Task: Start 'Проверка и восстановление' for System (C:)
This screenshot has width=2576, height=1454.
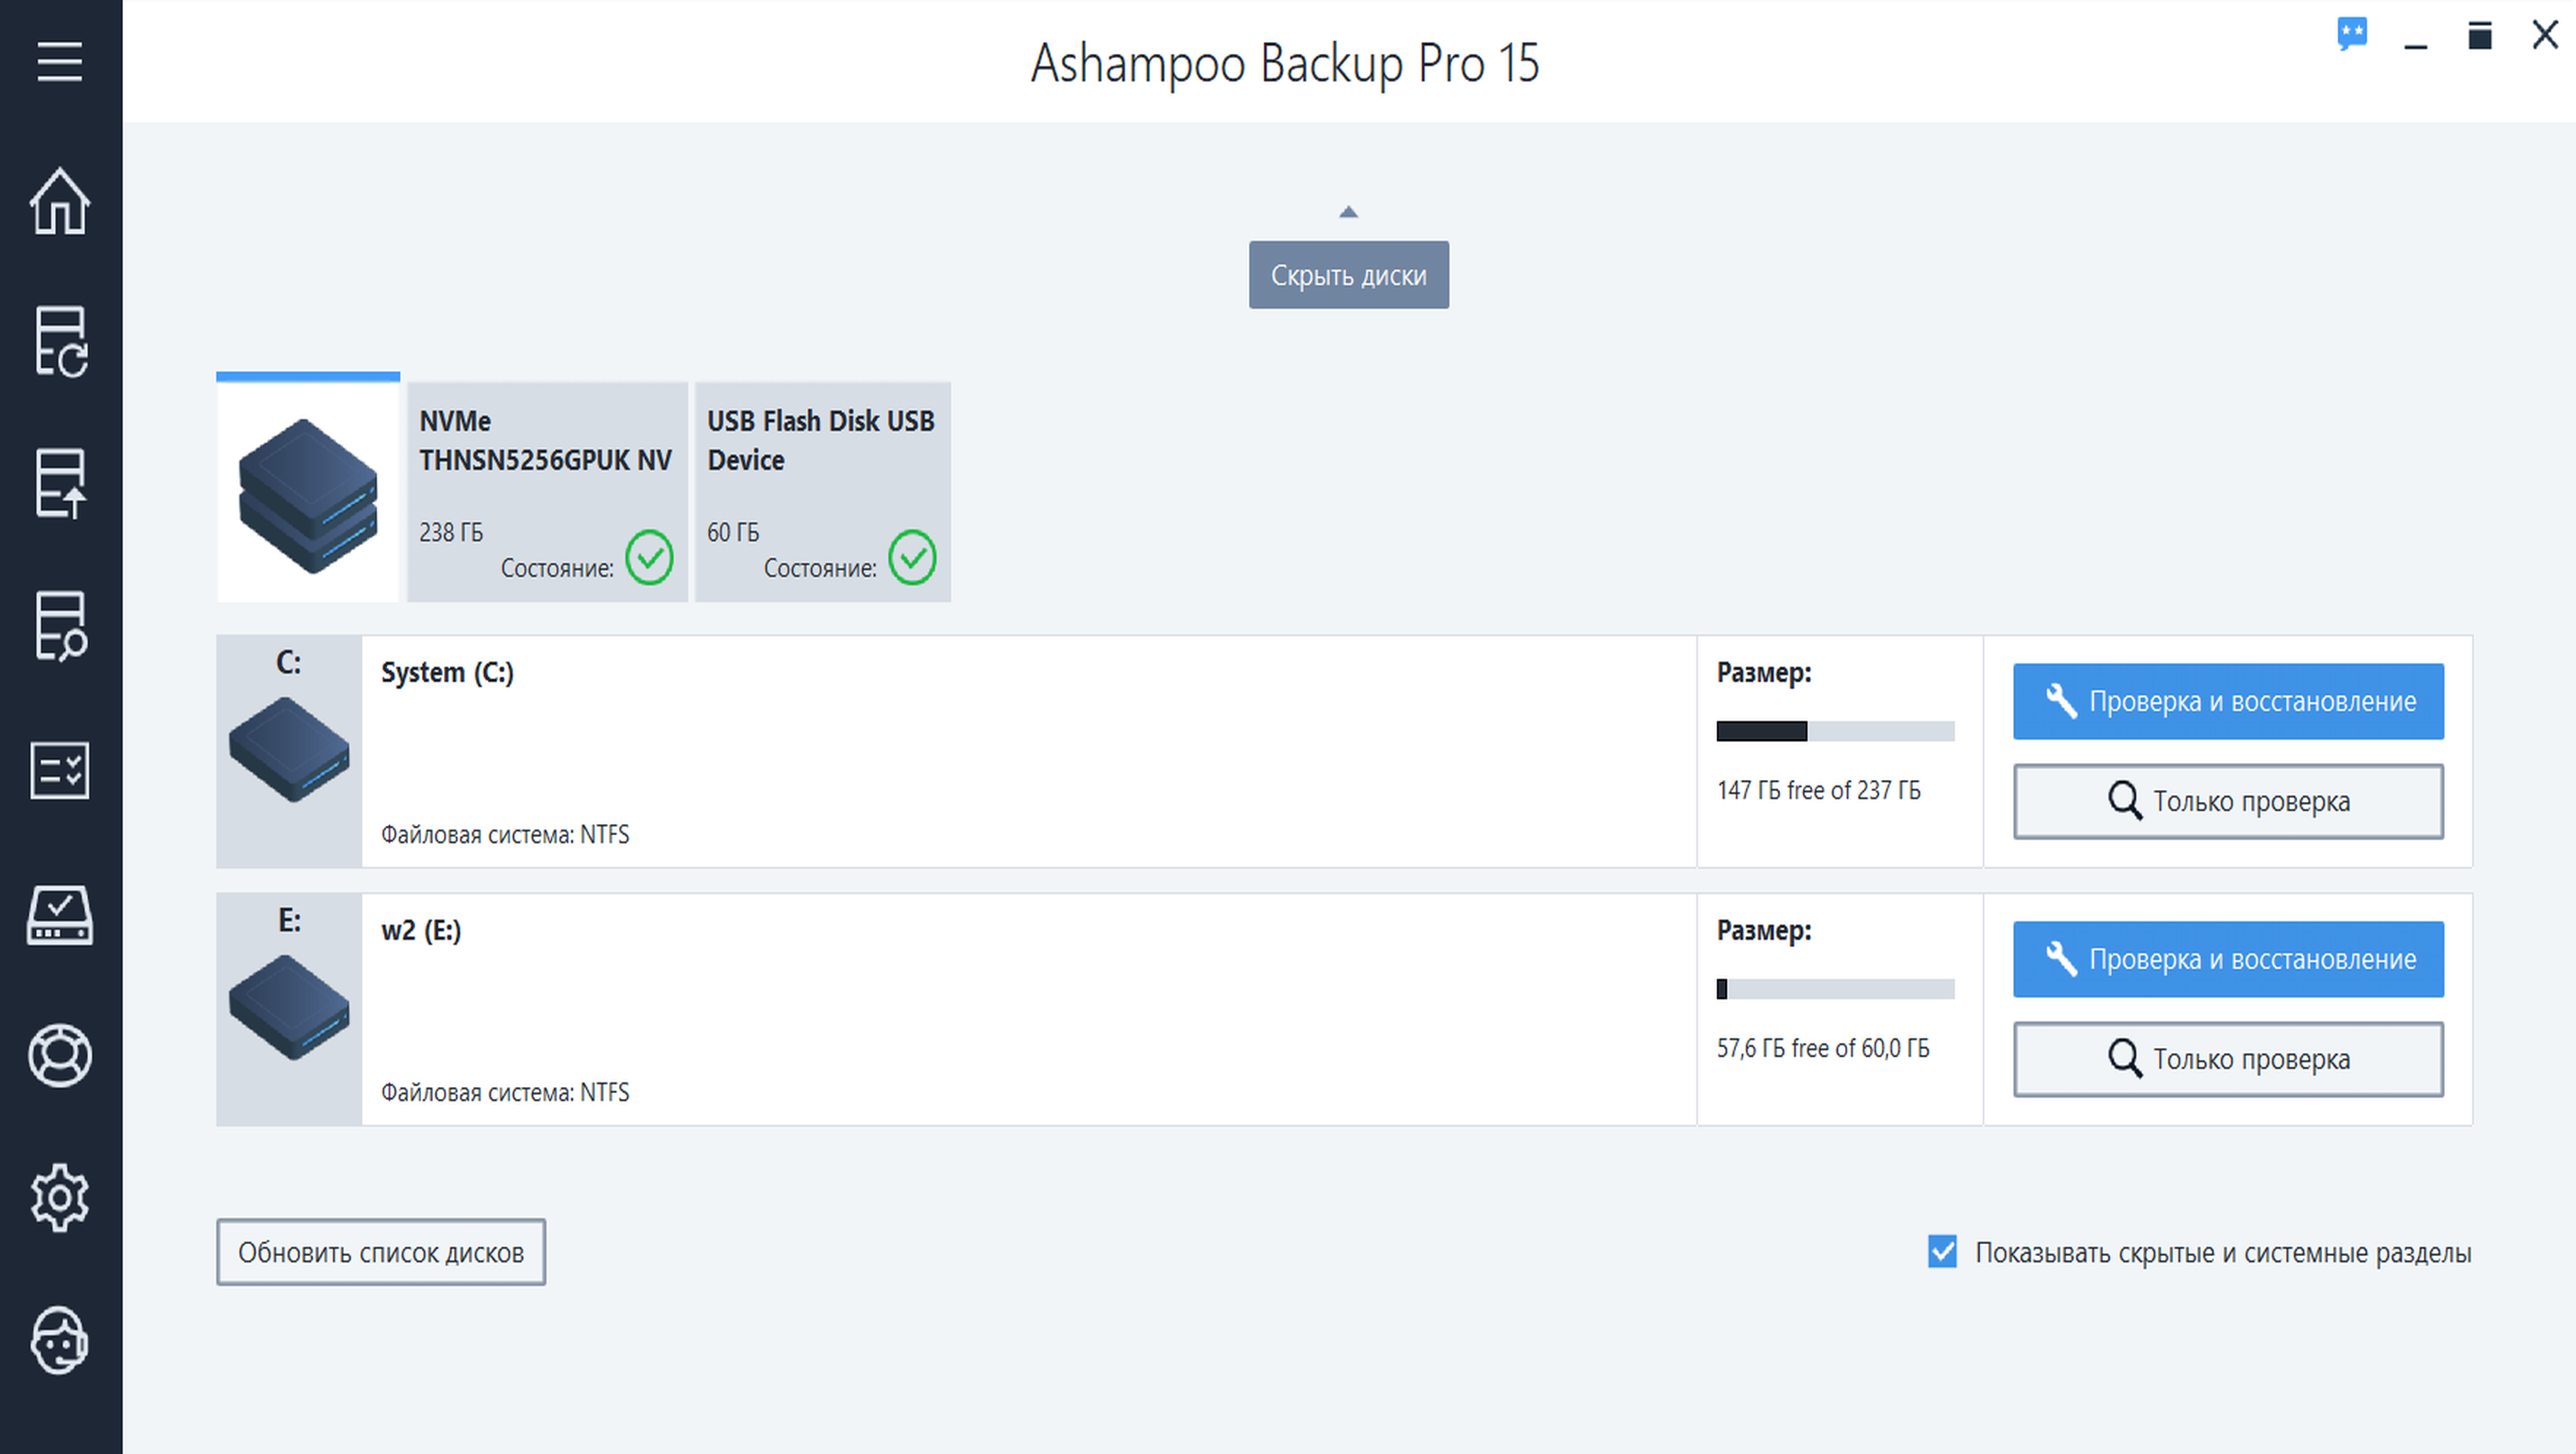Action: coord(2227,701)
